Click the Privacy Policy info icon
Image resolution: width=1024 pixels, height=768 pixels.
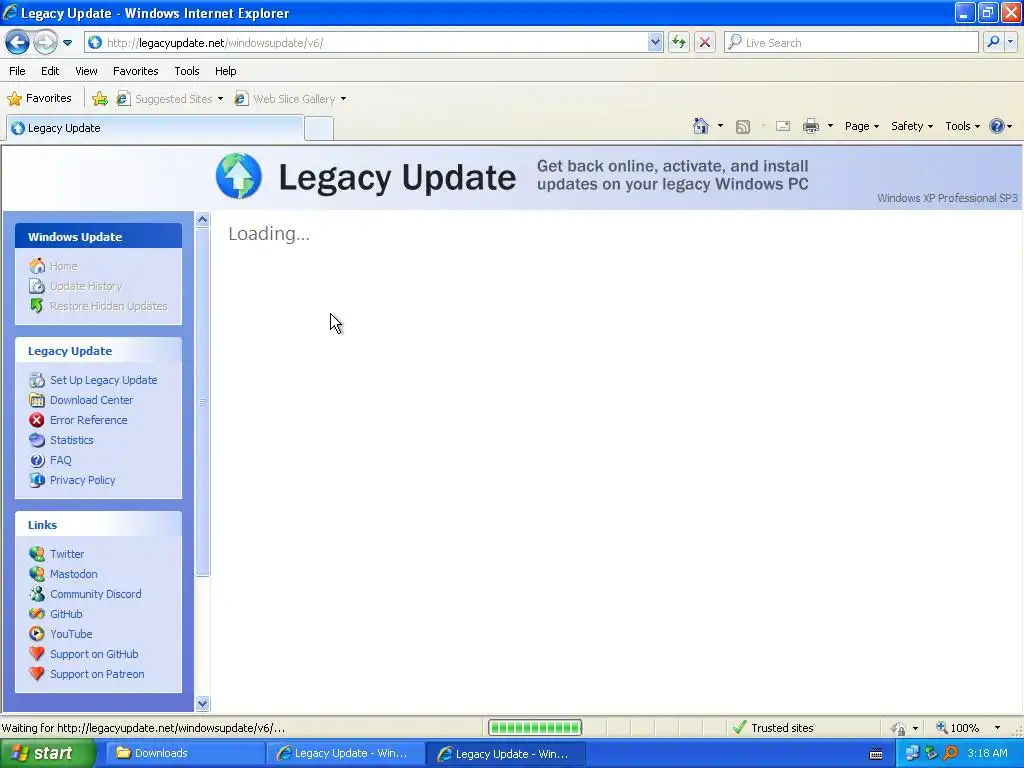37,480
